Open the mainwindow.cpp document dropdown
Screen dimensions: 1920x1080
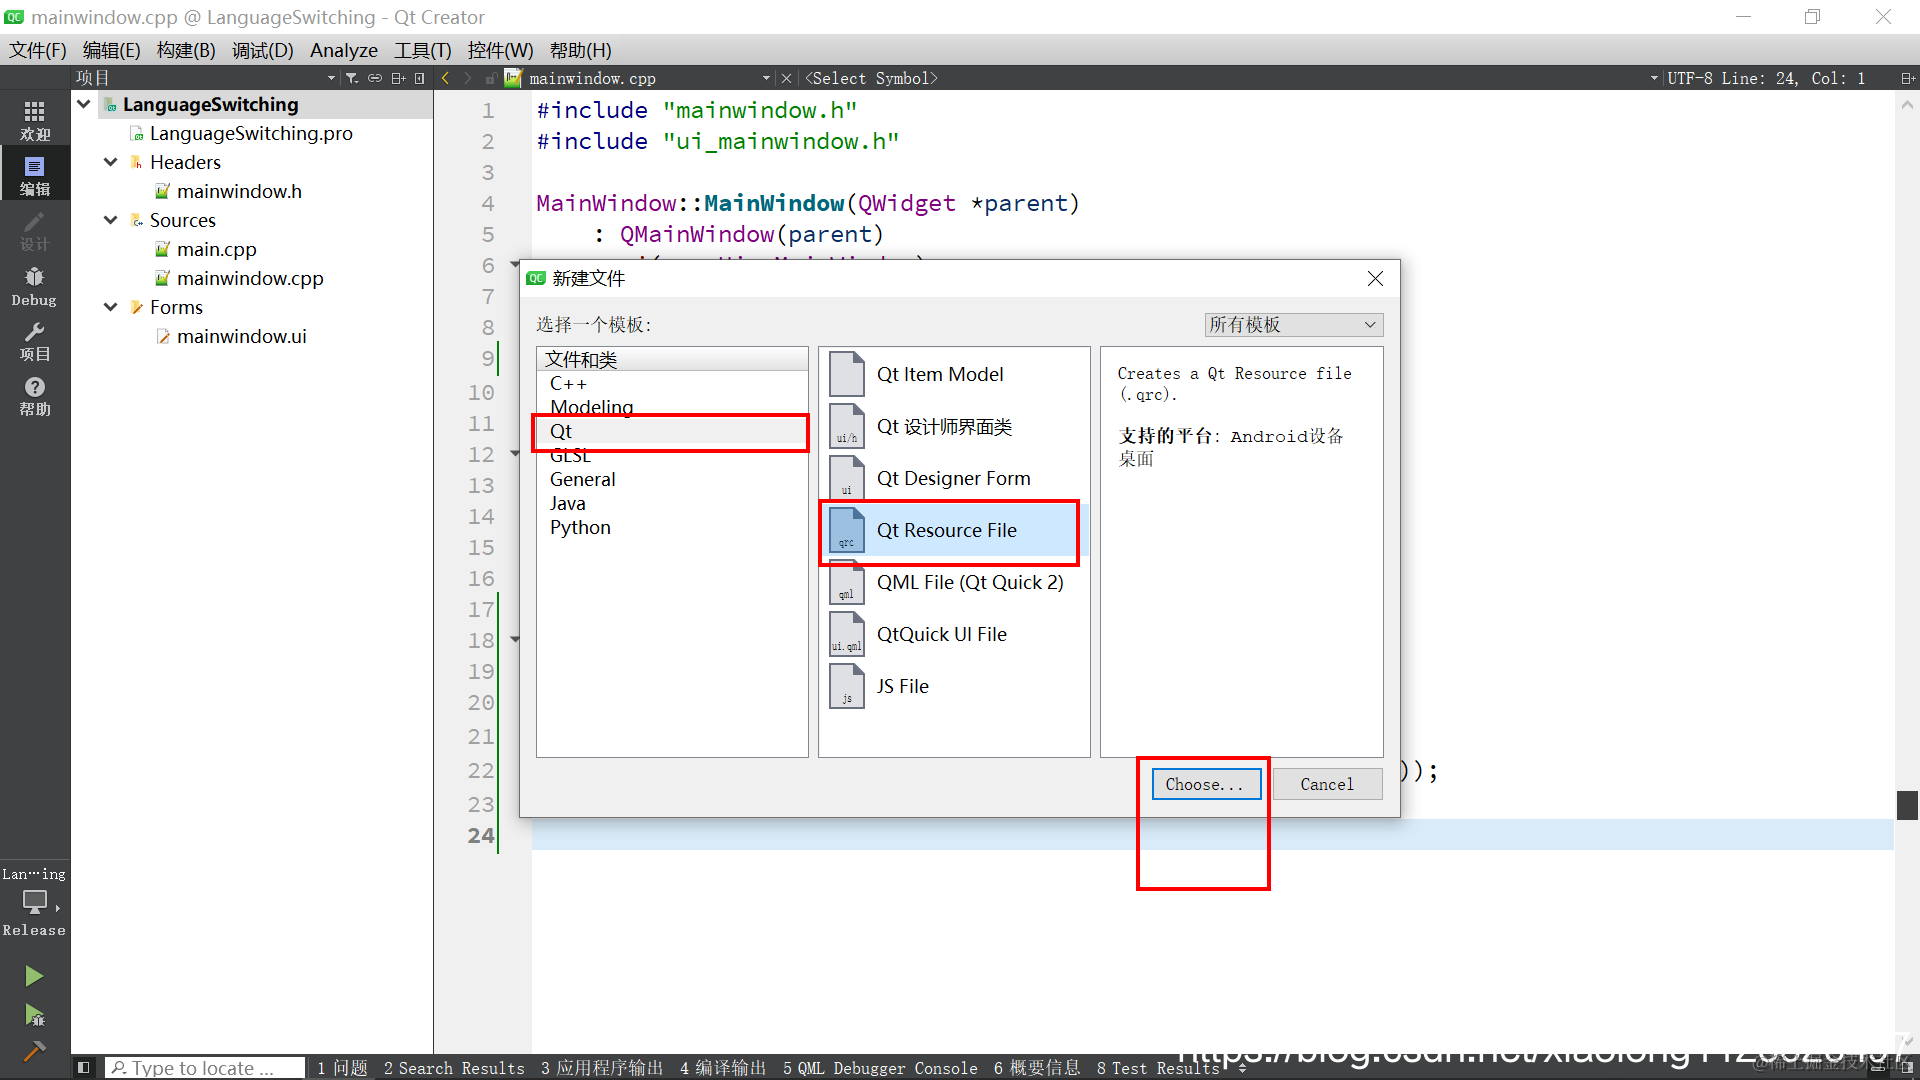click(x=640, y=78)
